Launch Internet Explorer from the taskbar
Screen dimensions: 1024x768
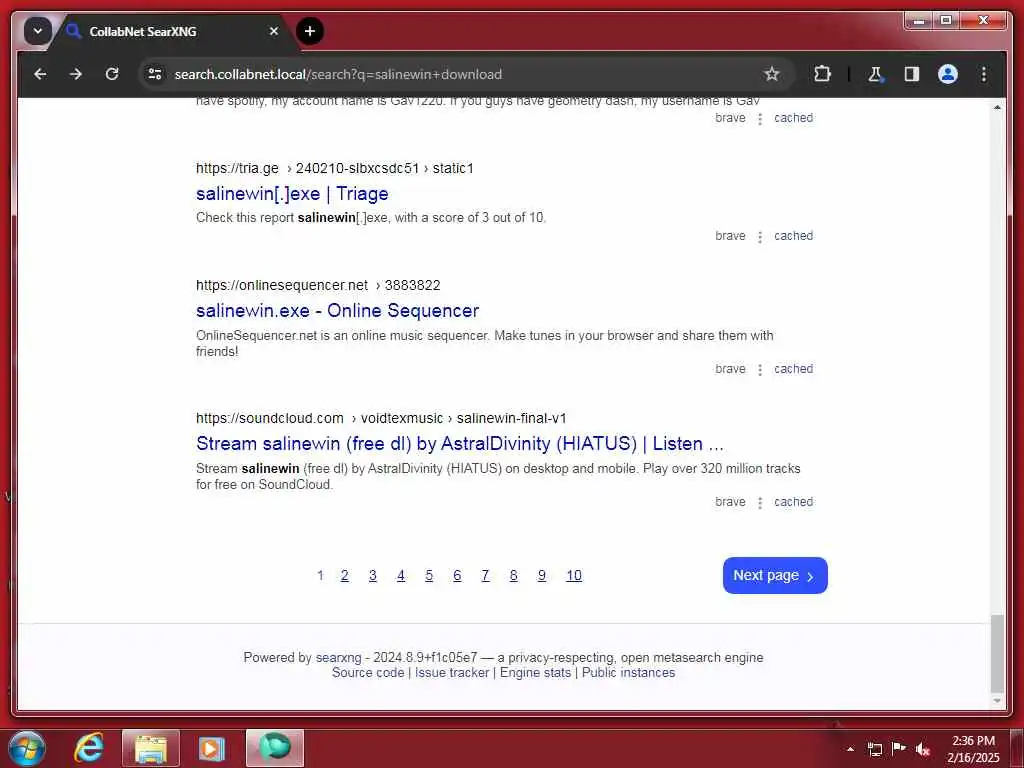(89, 748)
